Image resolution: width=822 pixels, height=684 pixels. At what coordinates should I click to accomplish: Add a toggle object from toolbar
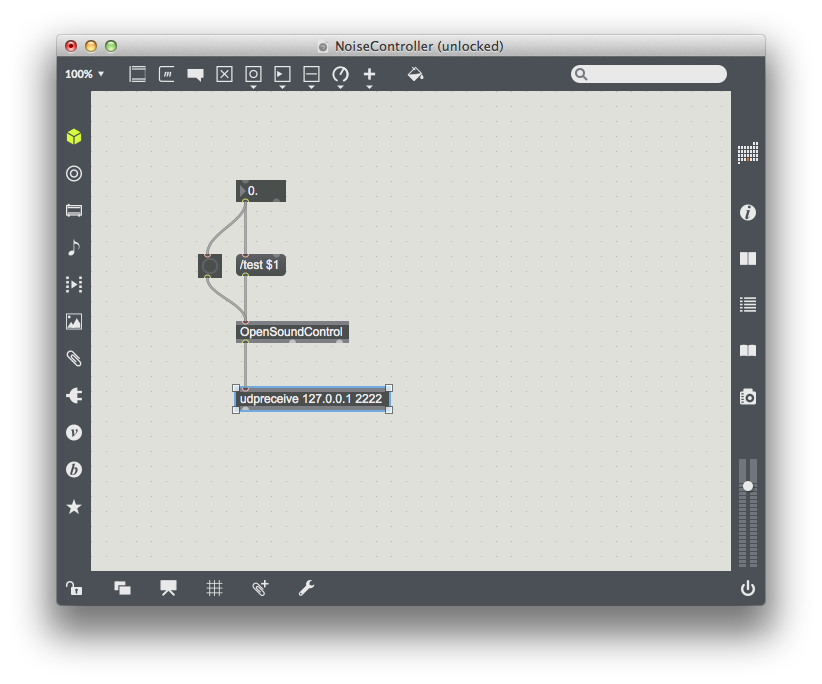click(224, 74)
